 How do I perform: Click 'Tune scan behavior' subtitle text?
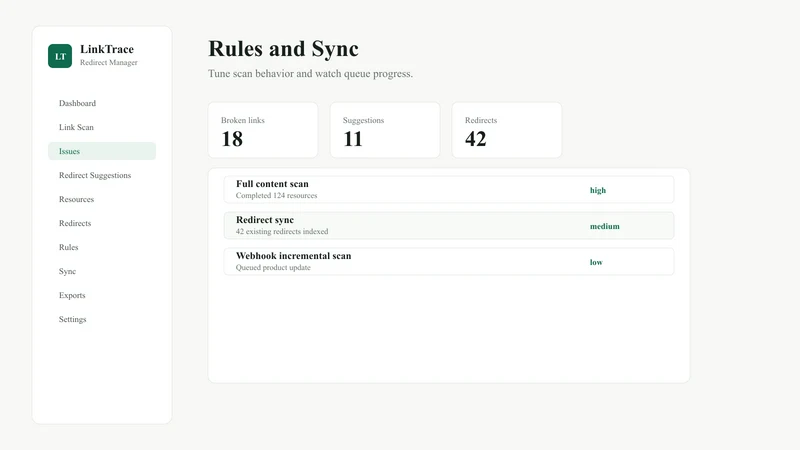310,73
